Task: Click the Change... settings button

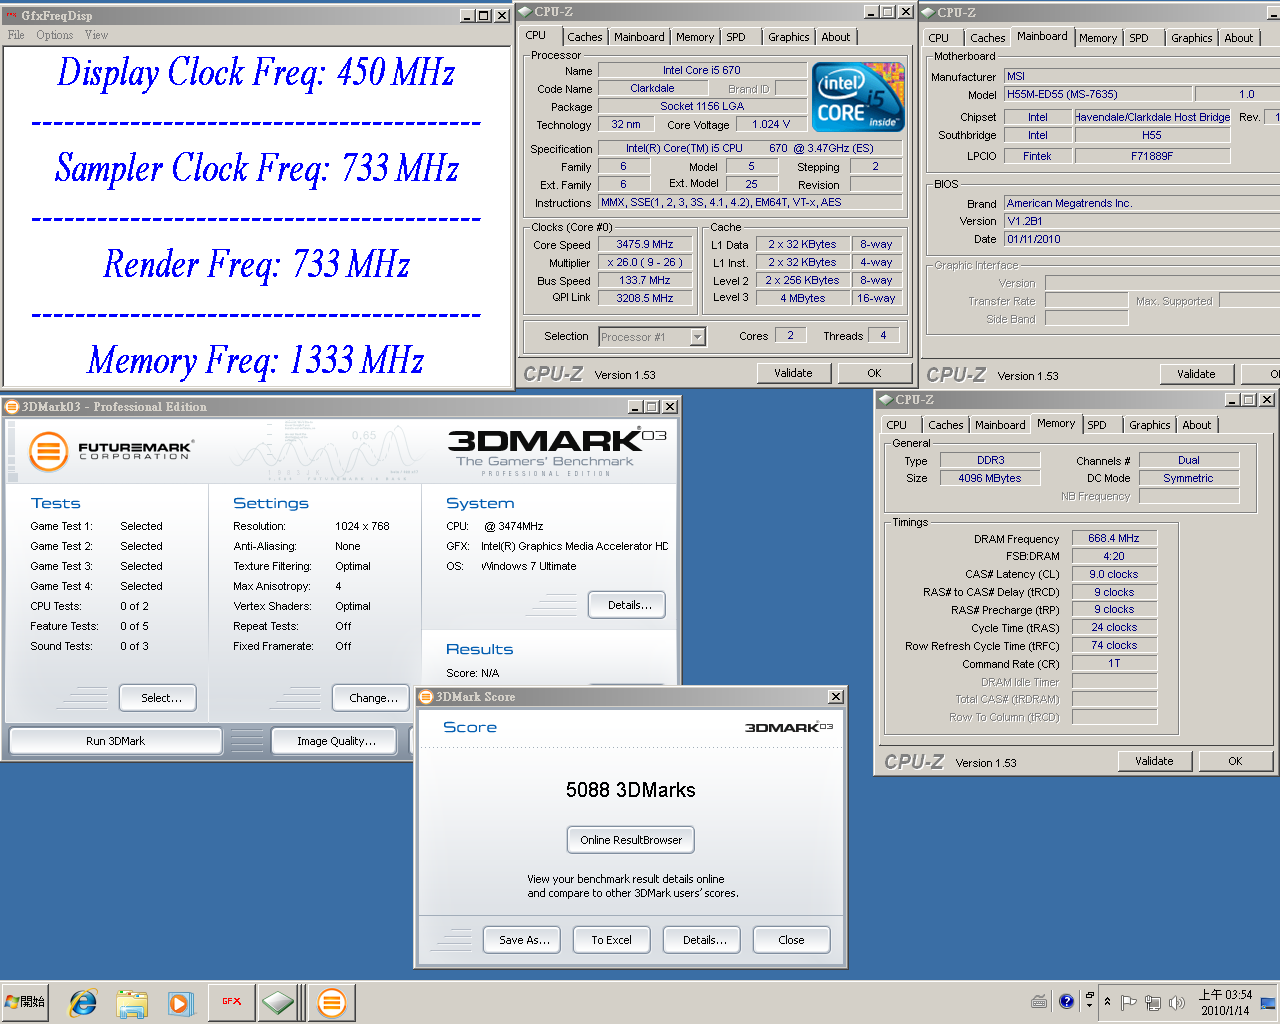Action: pyautogui.click(x=373, y=698)
